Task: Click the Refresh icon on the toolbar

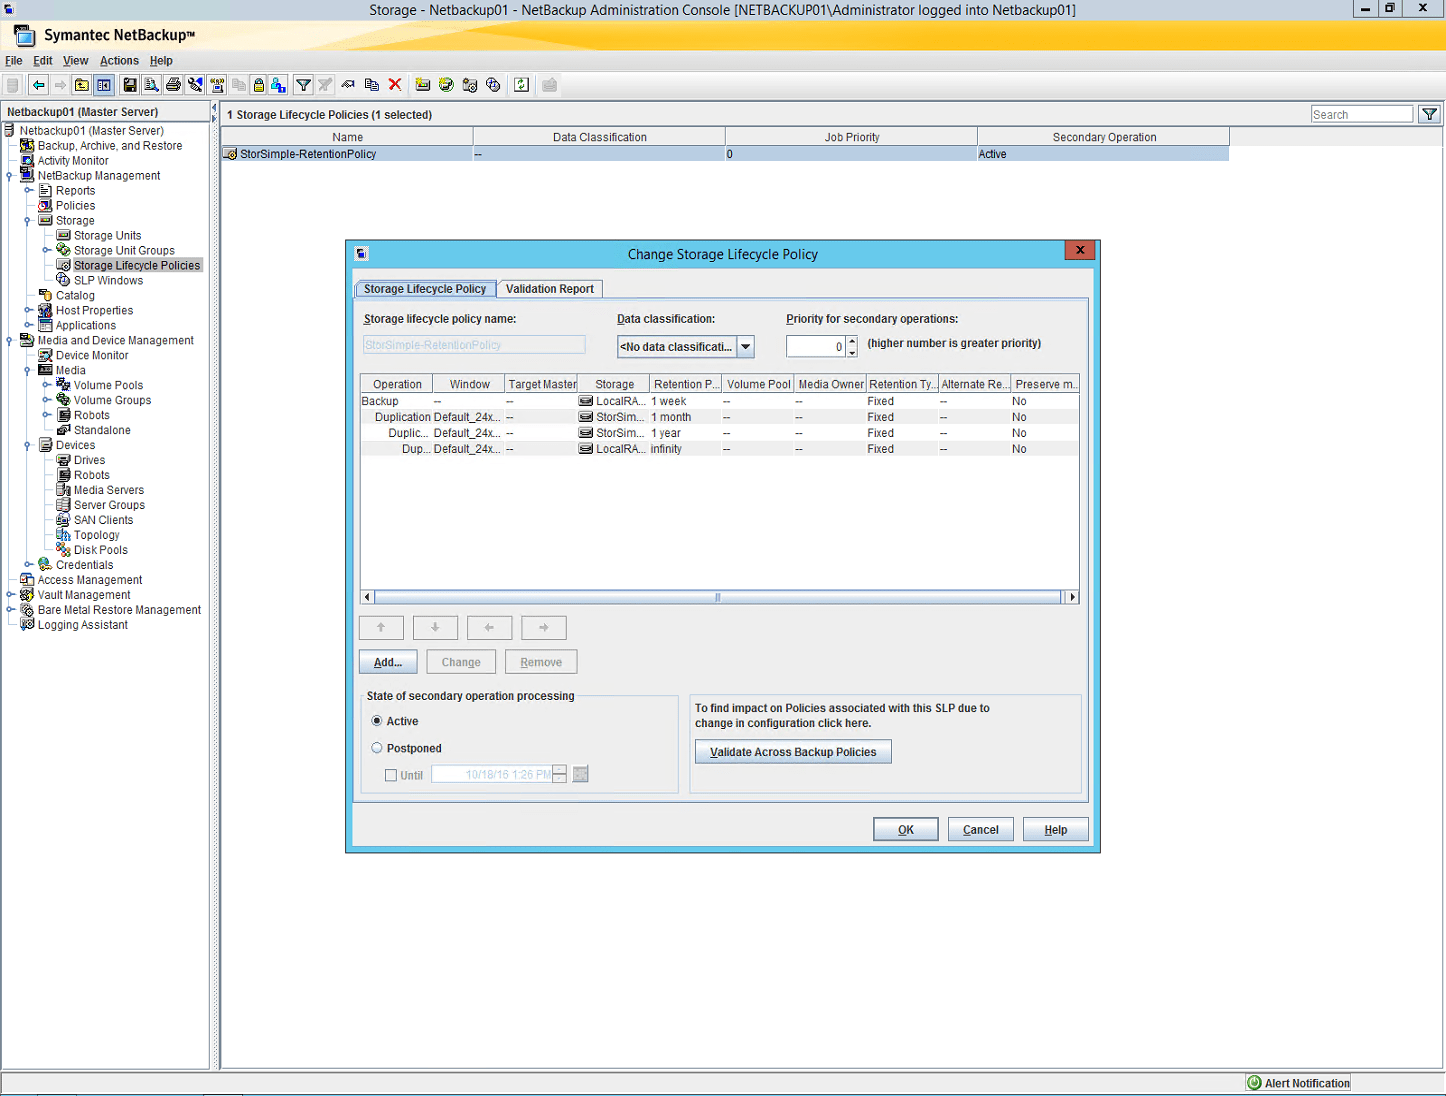Action: (520, 84)
